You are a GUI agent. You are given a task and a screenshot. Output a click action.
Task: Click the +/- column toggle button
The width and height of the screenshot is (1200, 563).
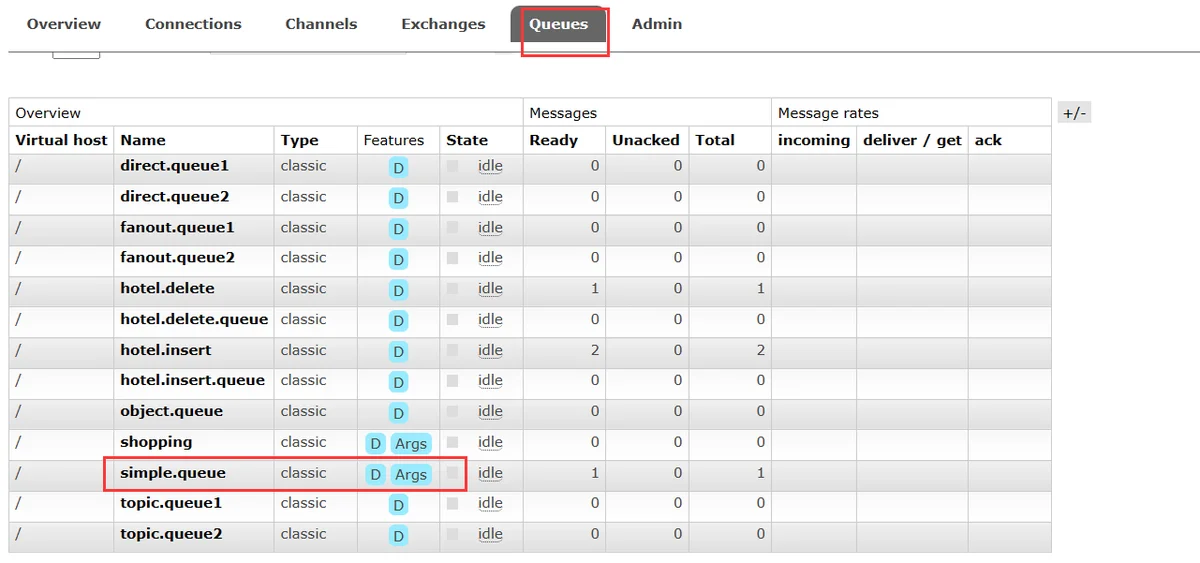(1074, 113)
